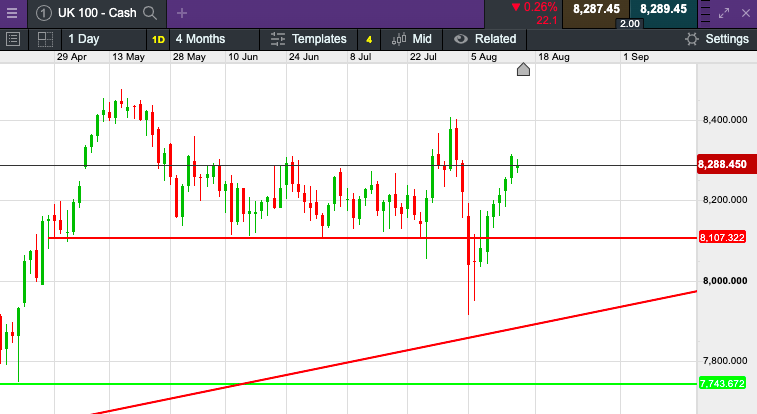
Task: Open the hamburger main menu
Action: pyautogui.click(x=12, y=13)
